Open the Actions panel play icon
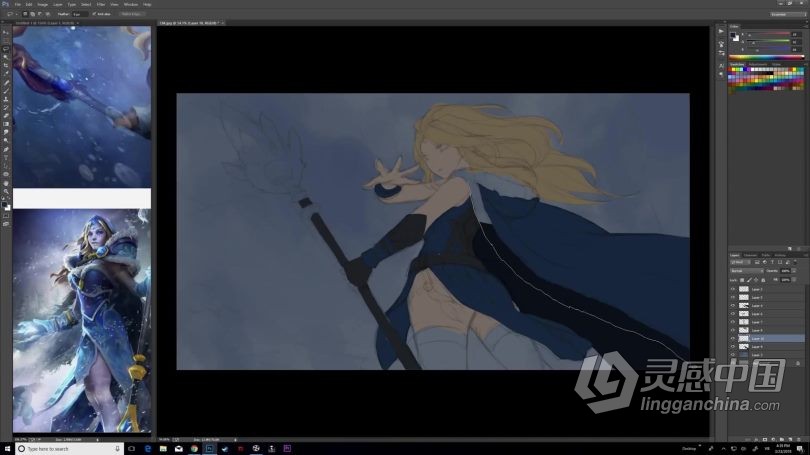This screenshot has height=455, width=810. click(x=721, y=32)
